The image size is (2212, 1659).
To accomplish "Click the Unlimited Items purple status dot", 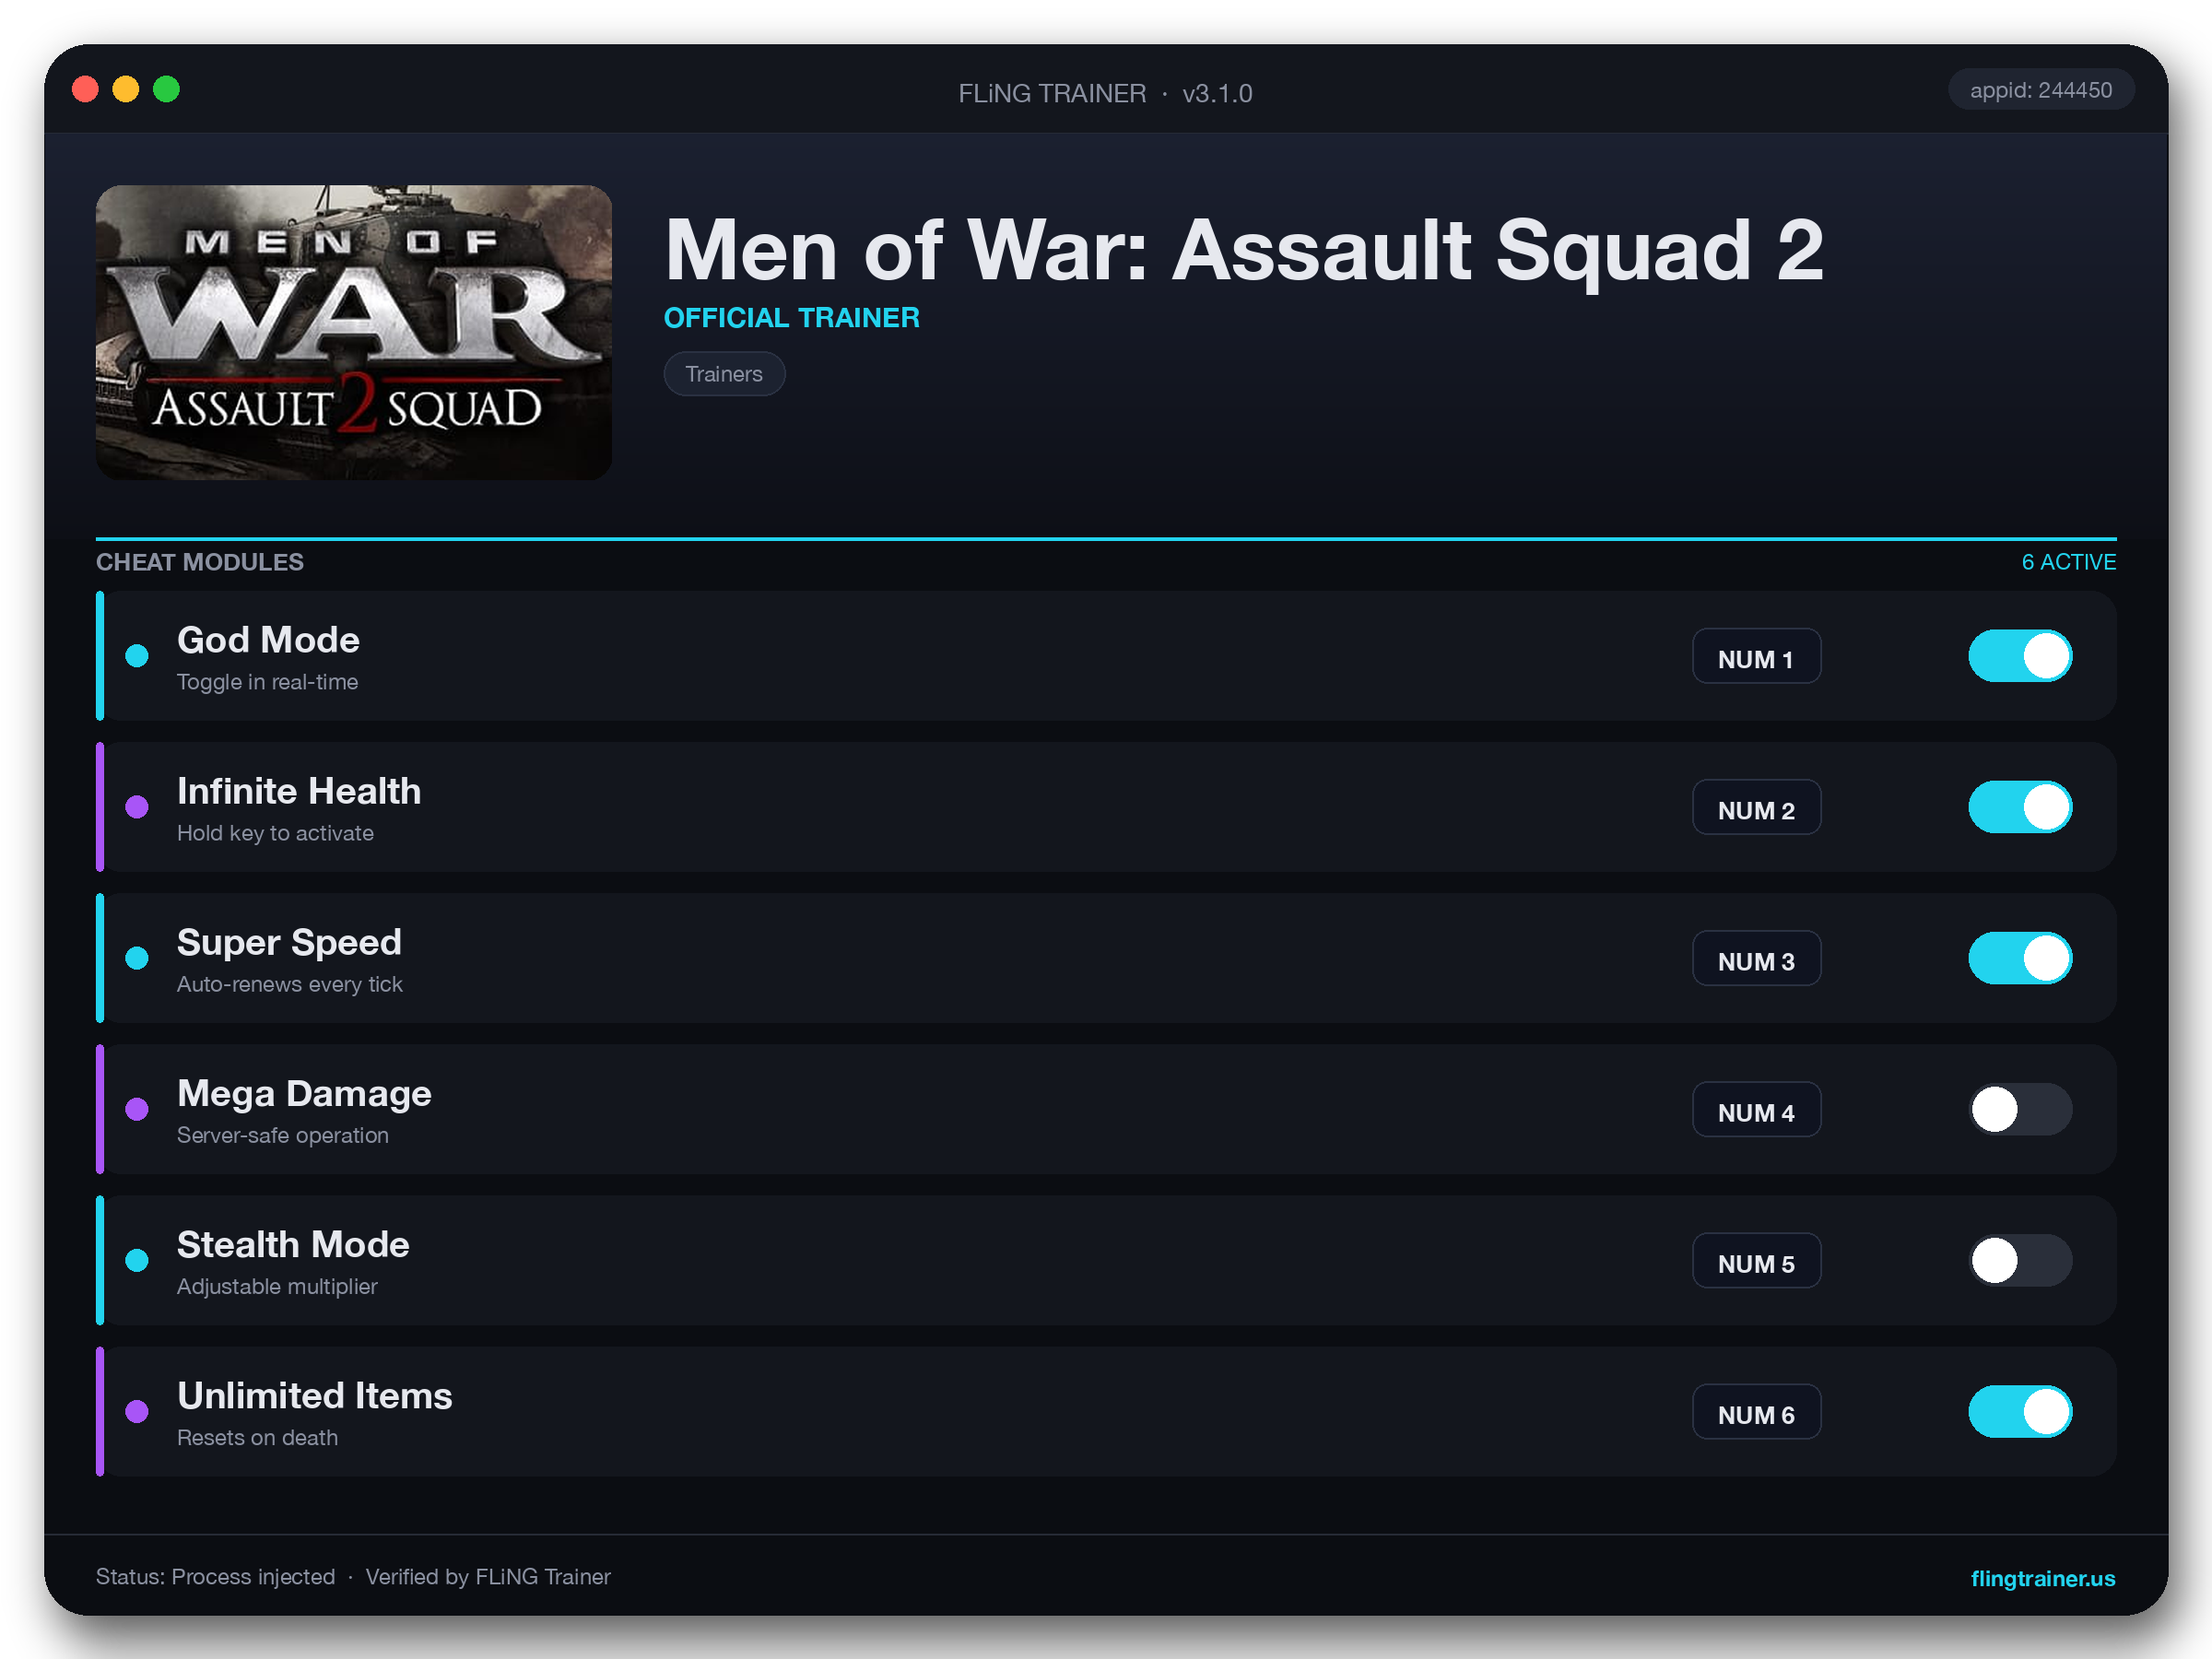I will (x=137, y=1411).
